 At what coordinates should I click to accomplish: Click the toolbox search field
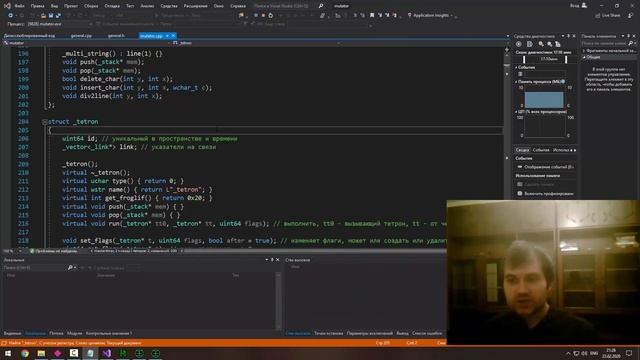604,43
